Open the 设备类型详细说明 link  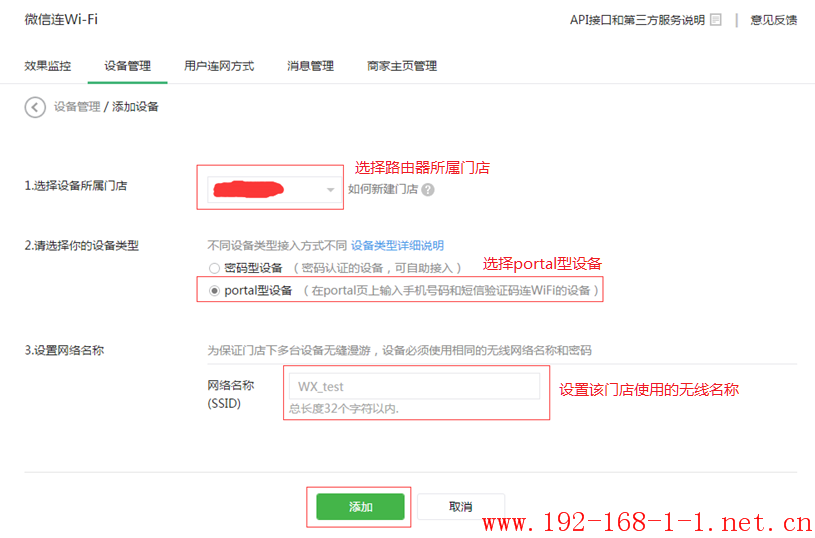click(398, 245)
